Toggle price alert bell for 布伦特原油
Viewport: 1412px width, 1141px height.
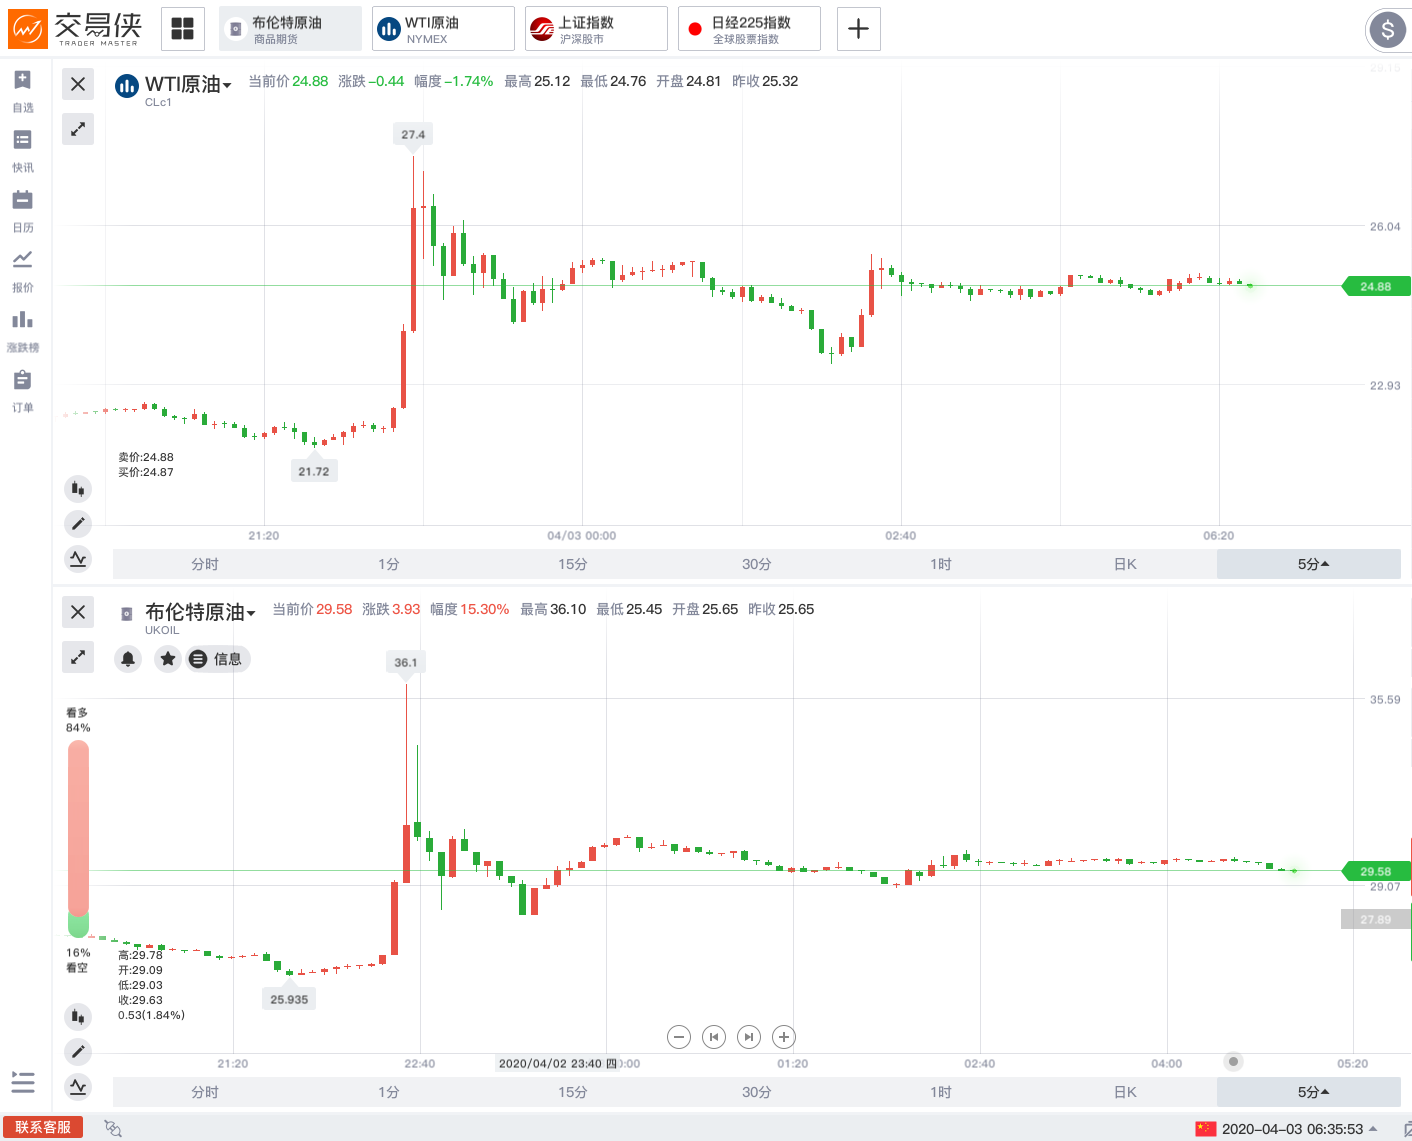[x=128, y=659]
